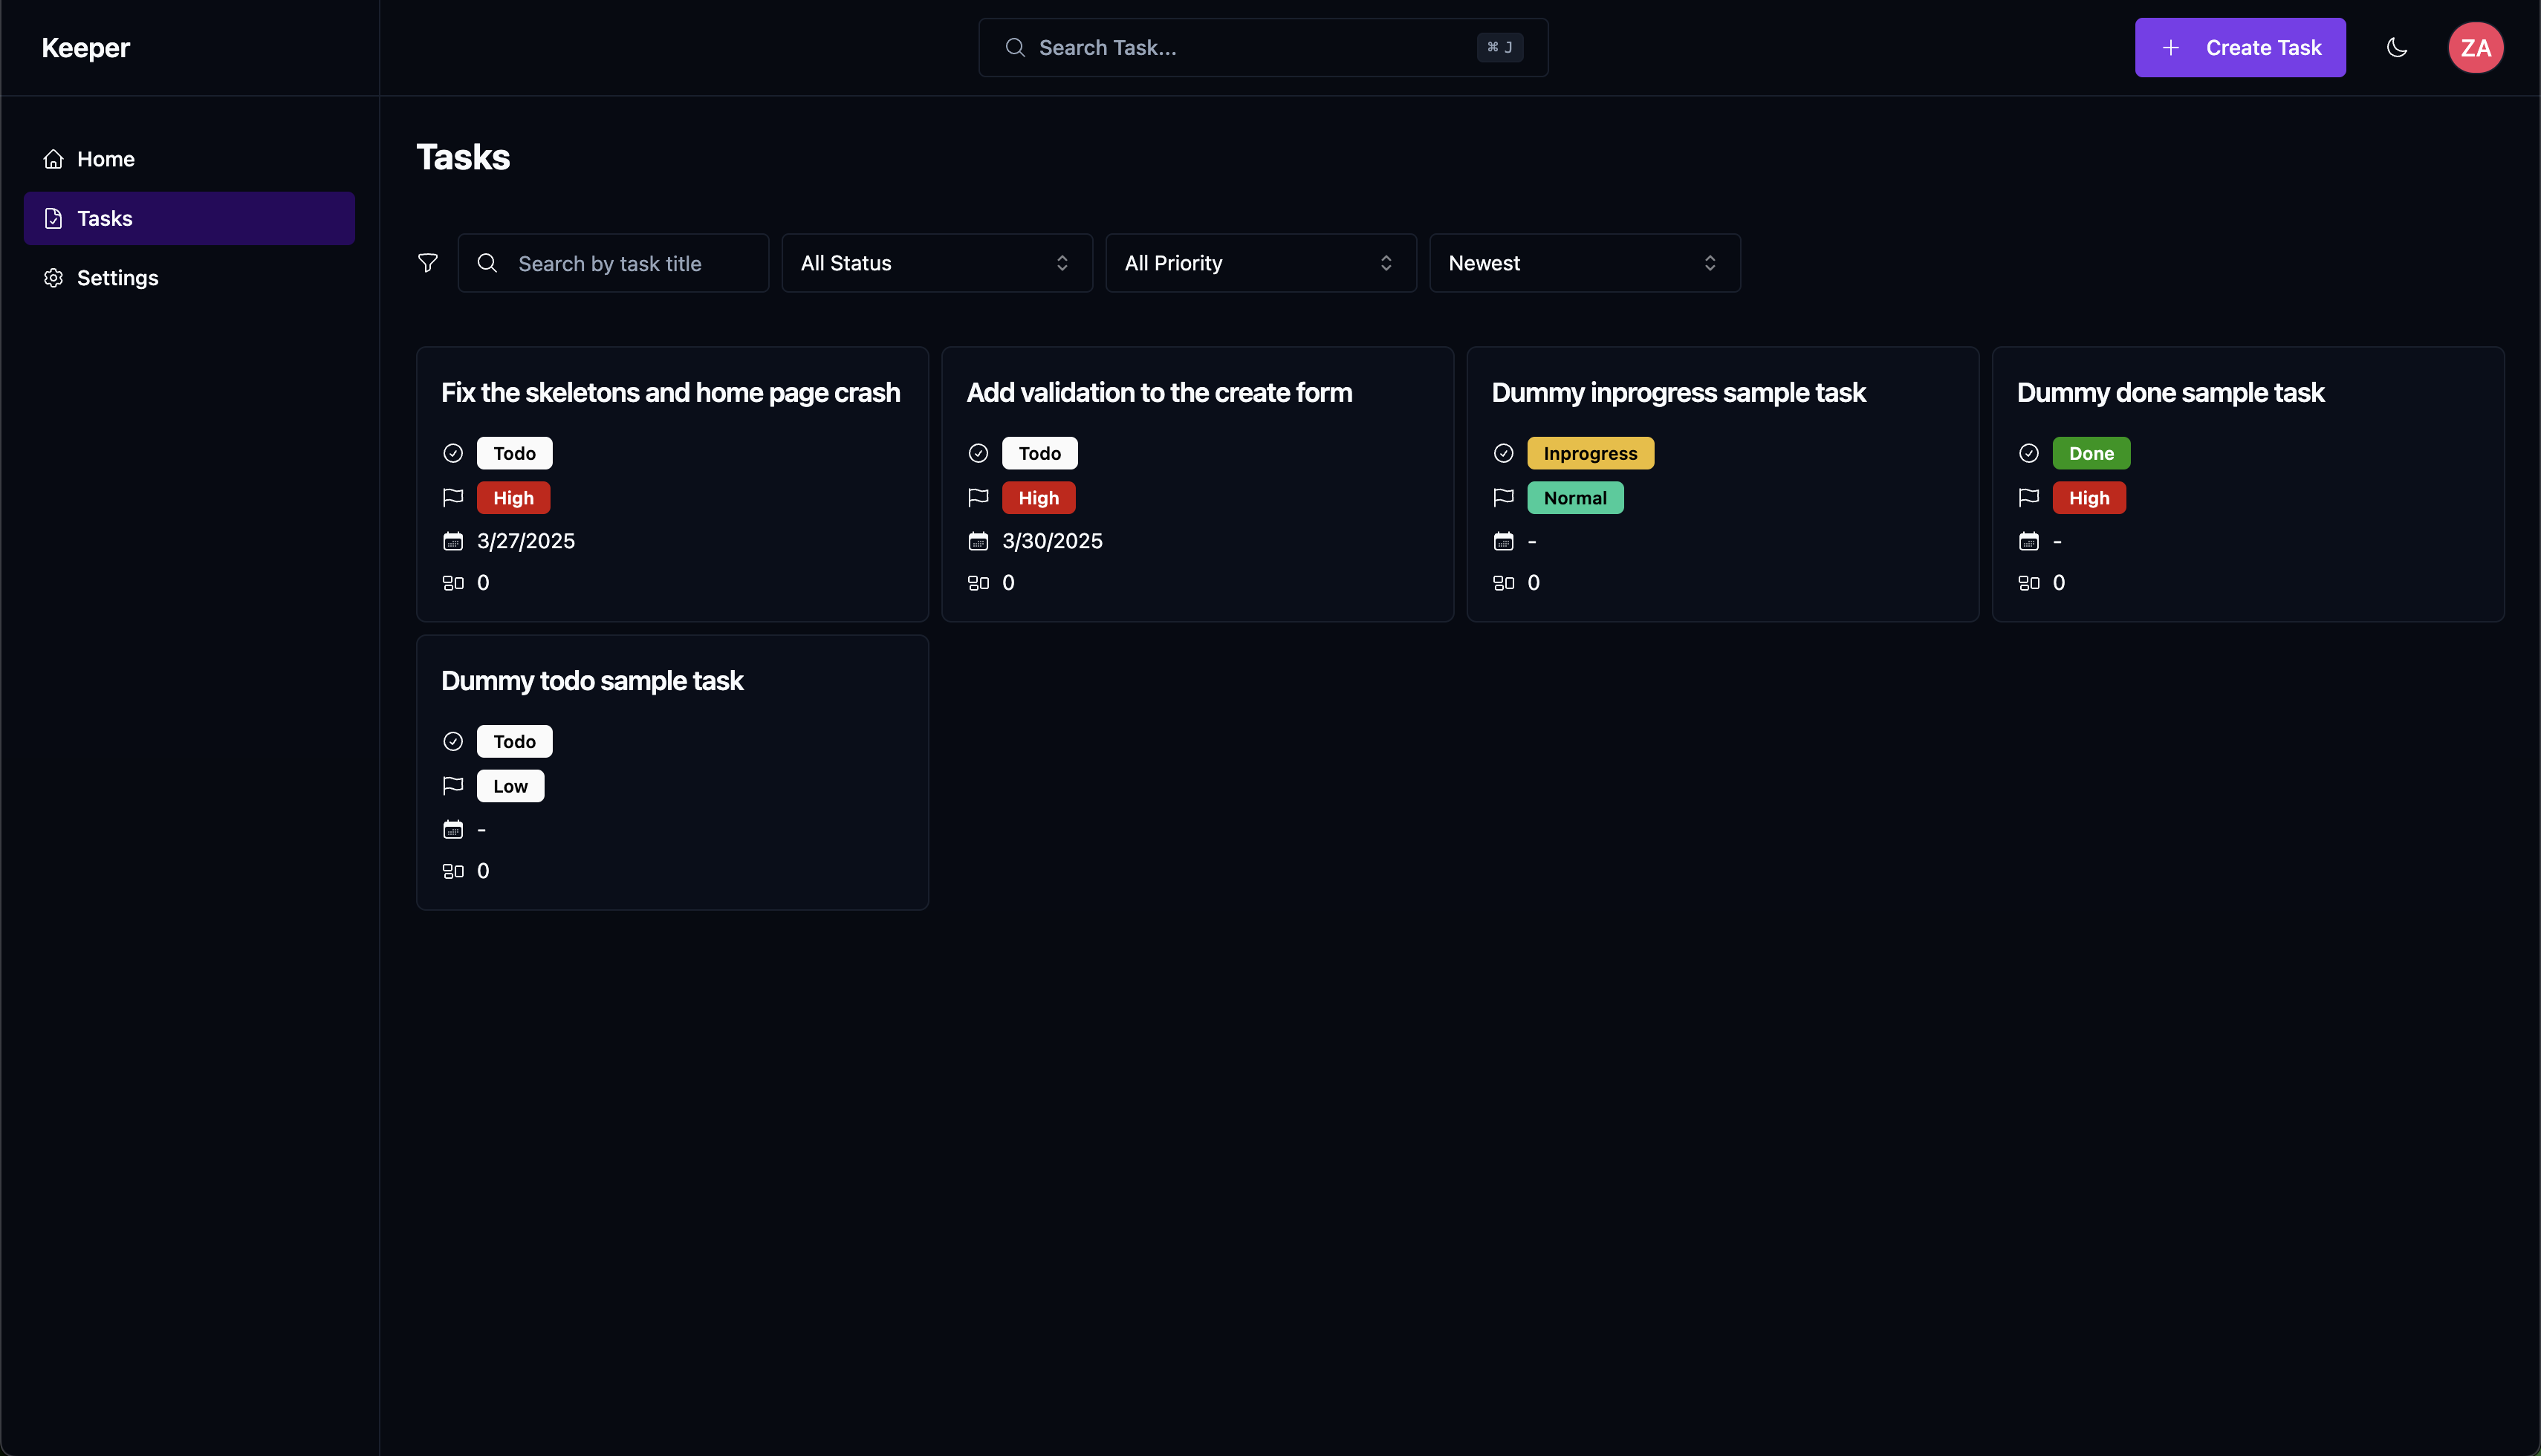Select Tasks in sidebar
2541x1456 pixels.
click(189, 218)
